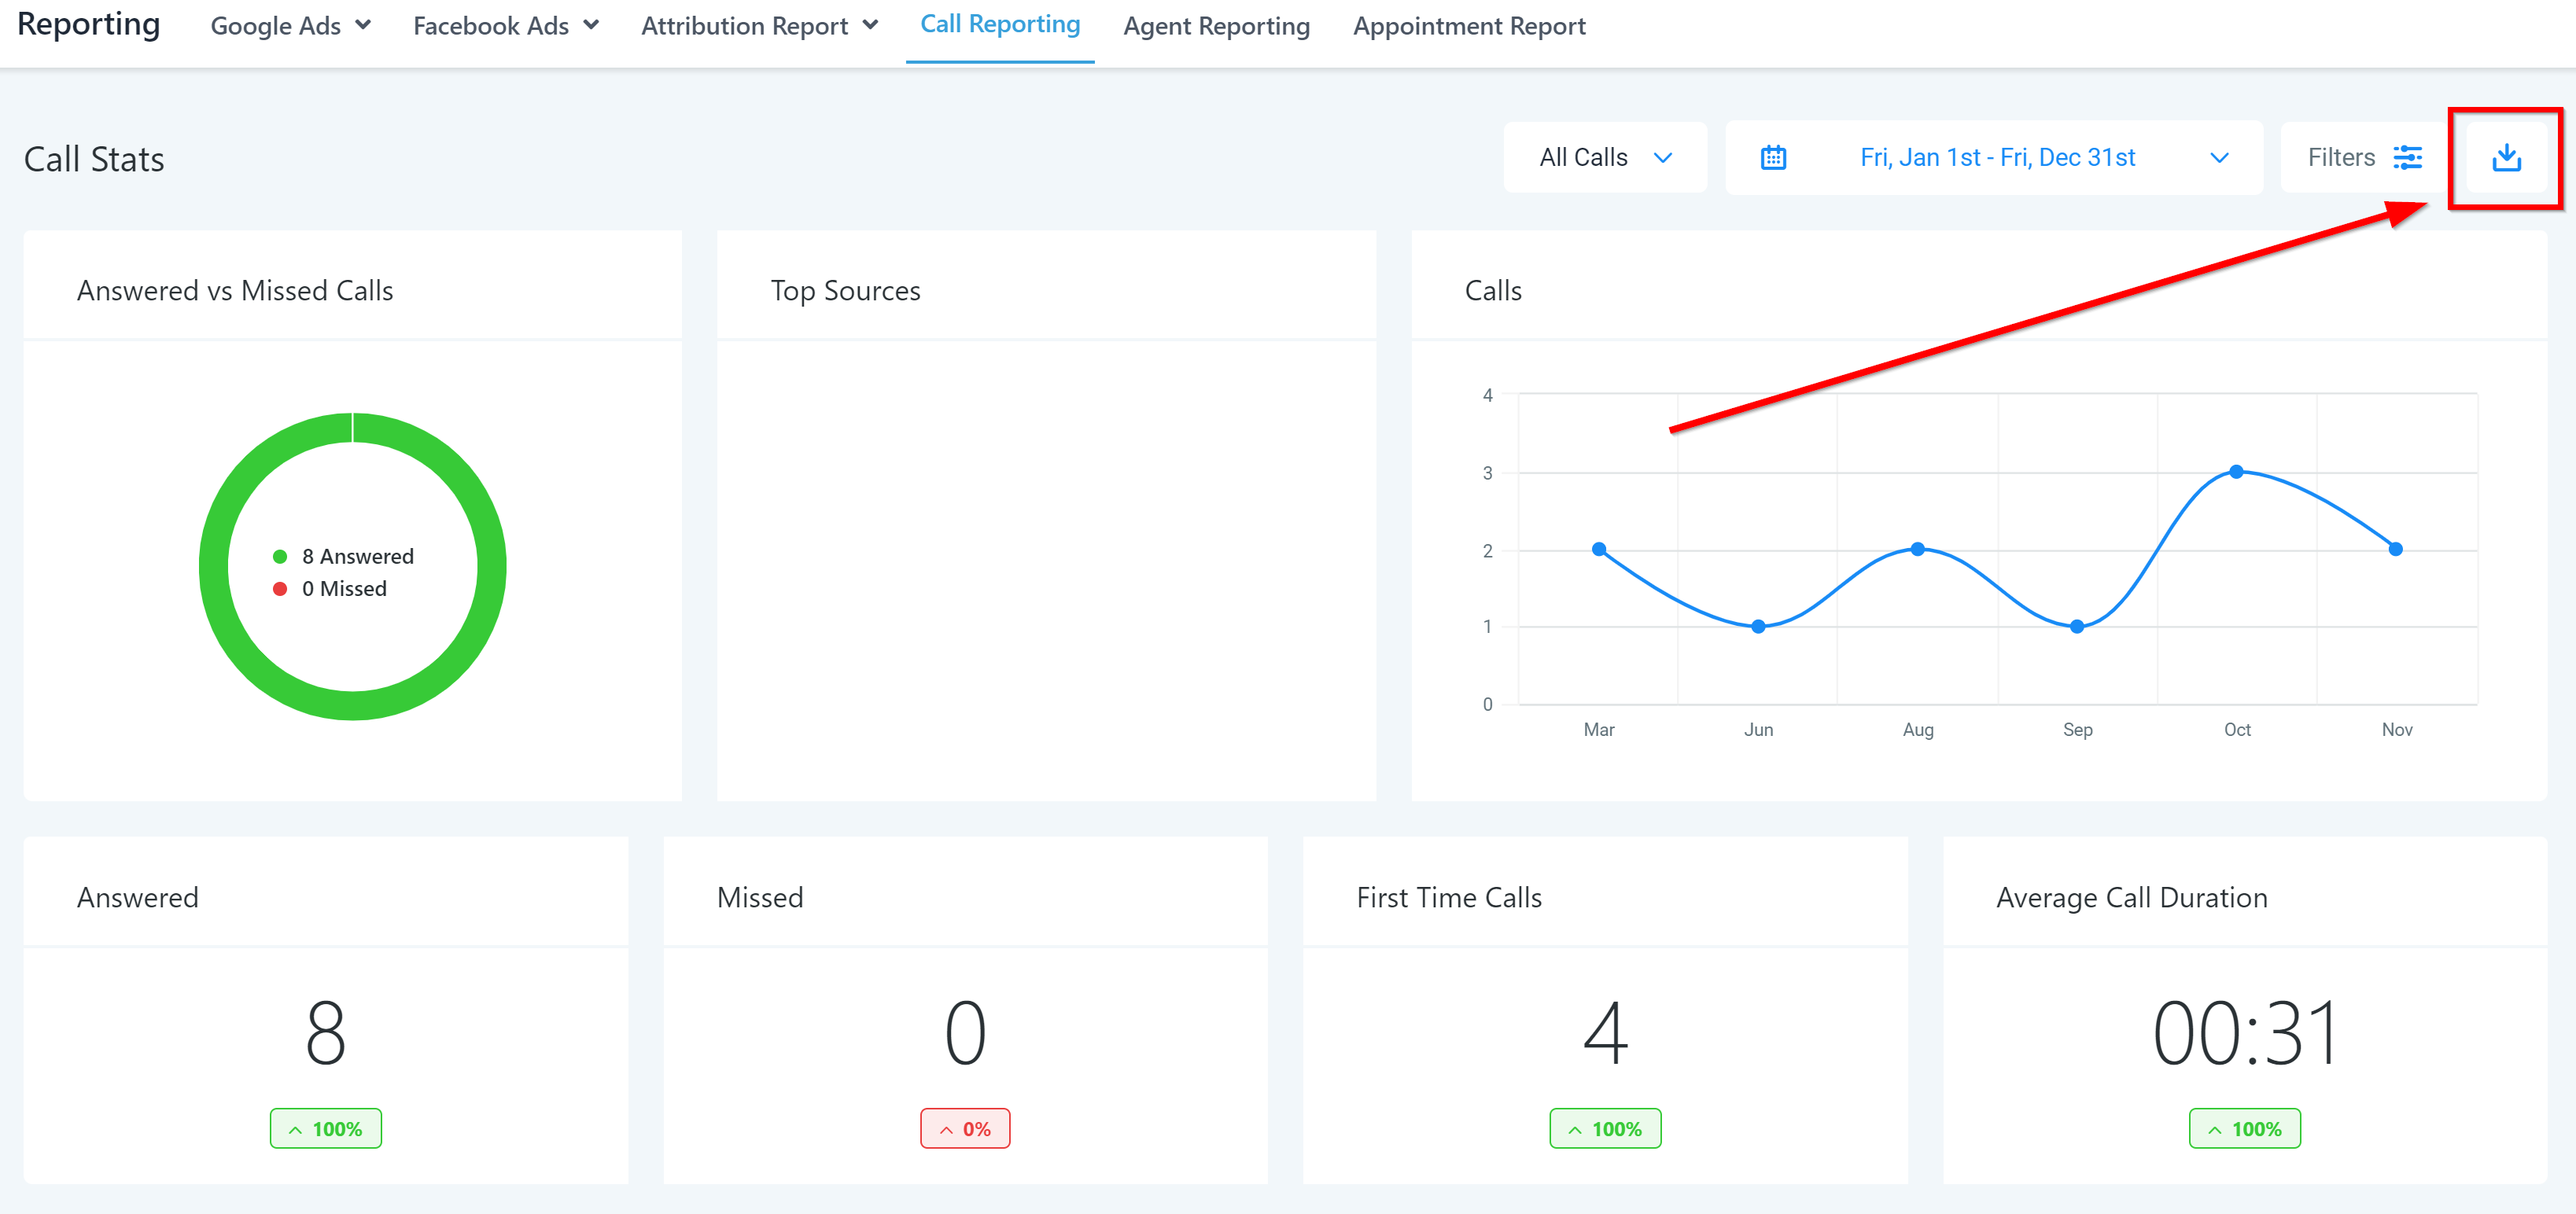This screenshot has height=1214, width=2576.
Task: Click the Jan 1st - Dec 31st date text
Action: (x=1996, y=158)
